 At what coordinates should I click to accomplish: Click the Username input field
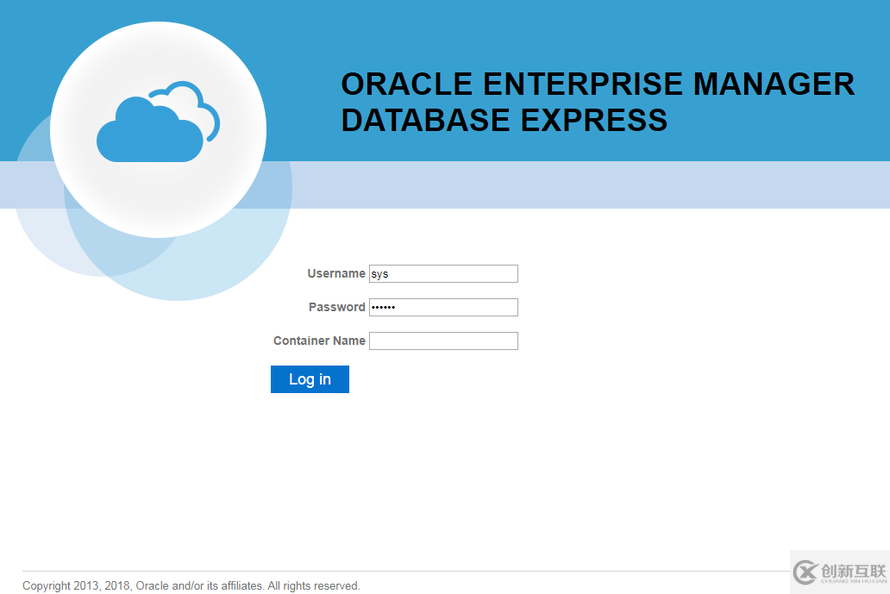[443, 273]
